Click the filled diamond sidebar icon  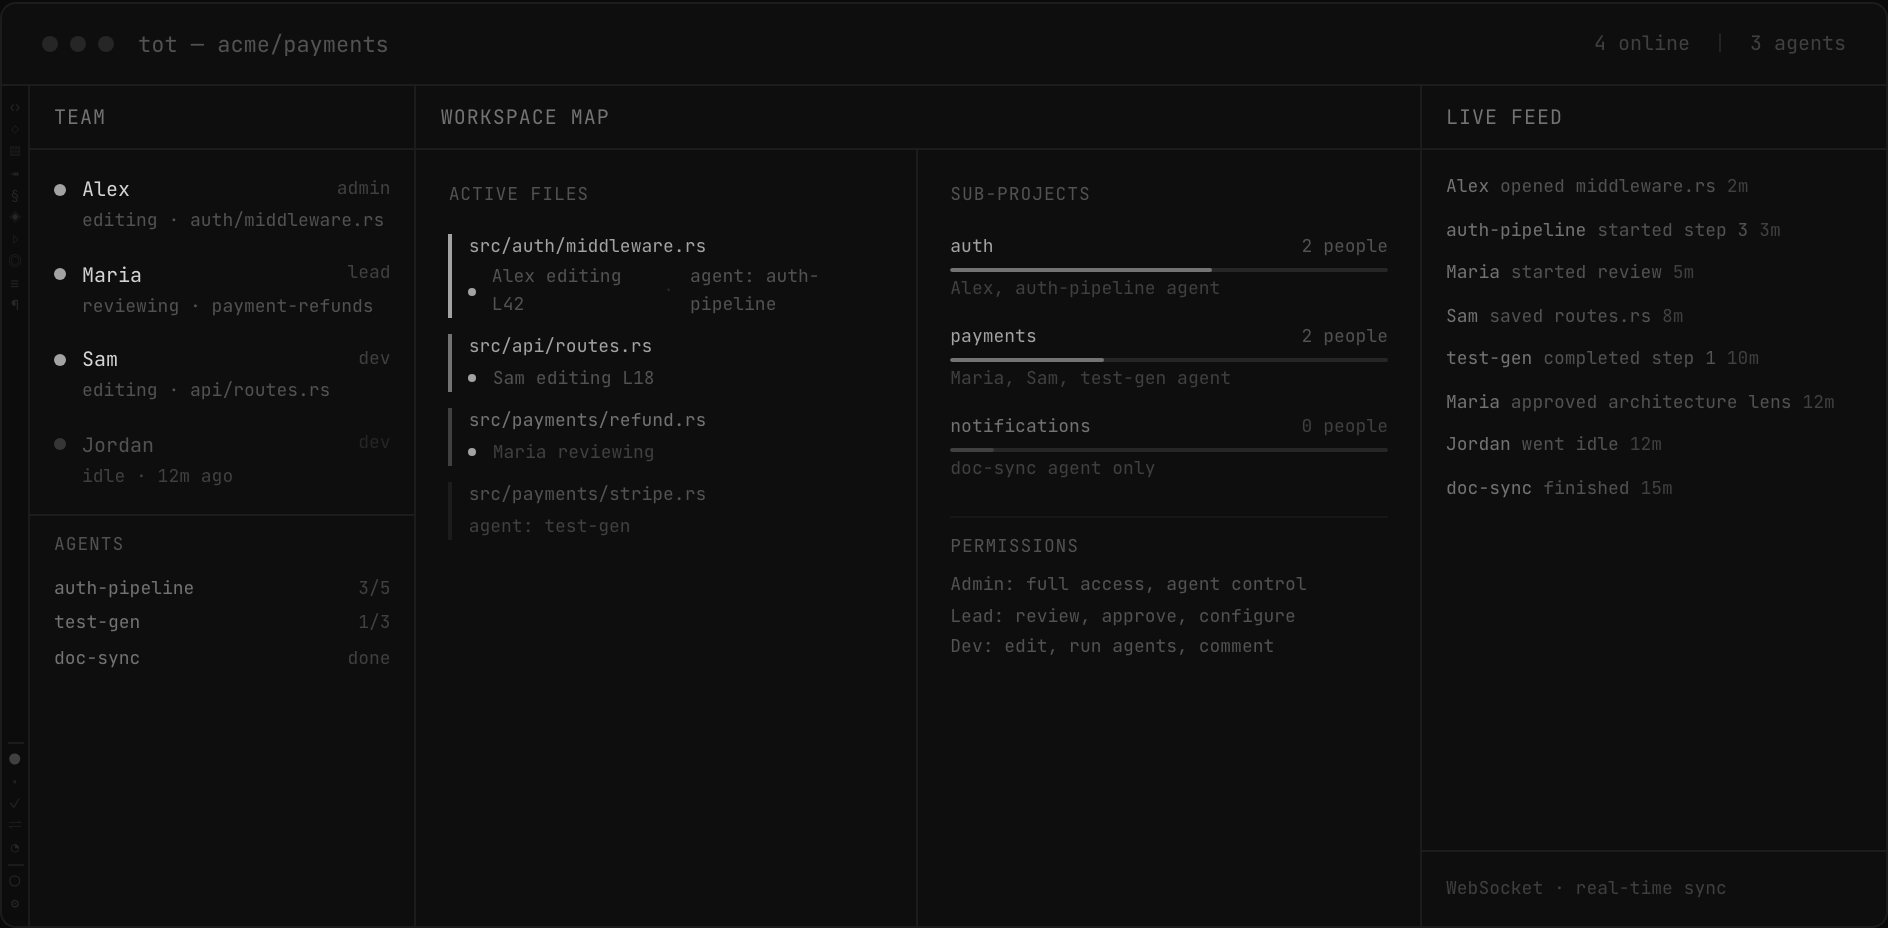coord(15,217)
